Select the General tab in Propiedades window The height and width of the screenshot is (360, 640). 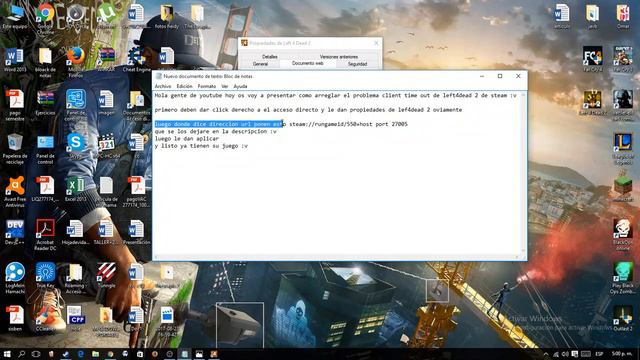click(260, 64)
